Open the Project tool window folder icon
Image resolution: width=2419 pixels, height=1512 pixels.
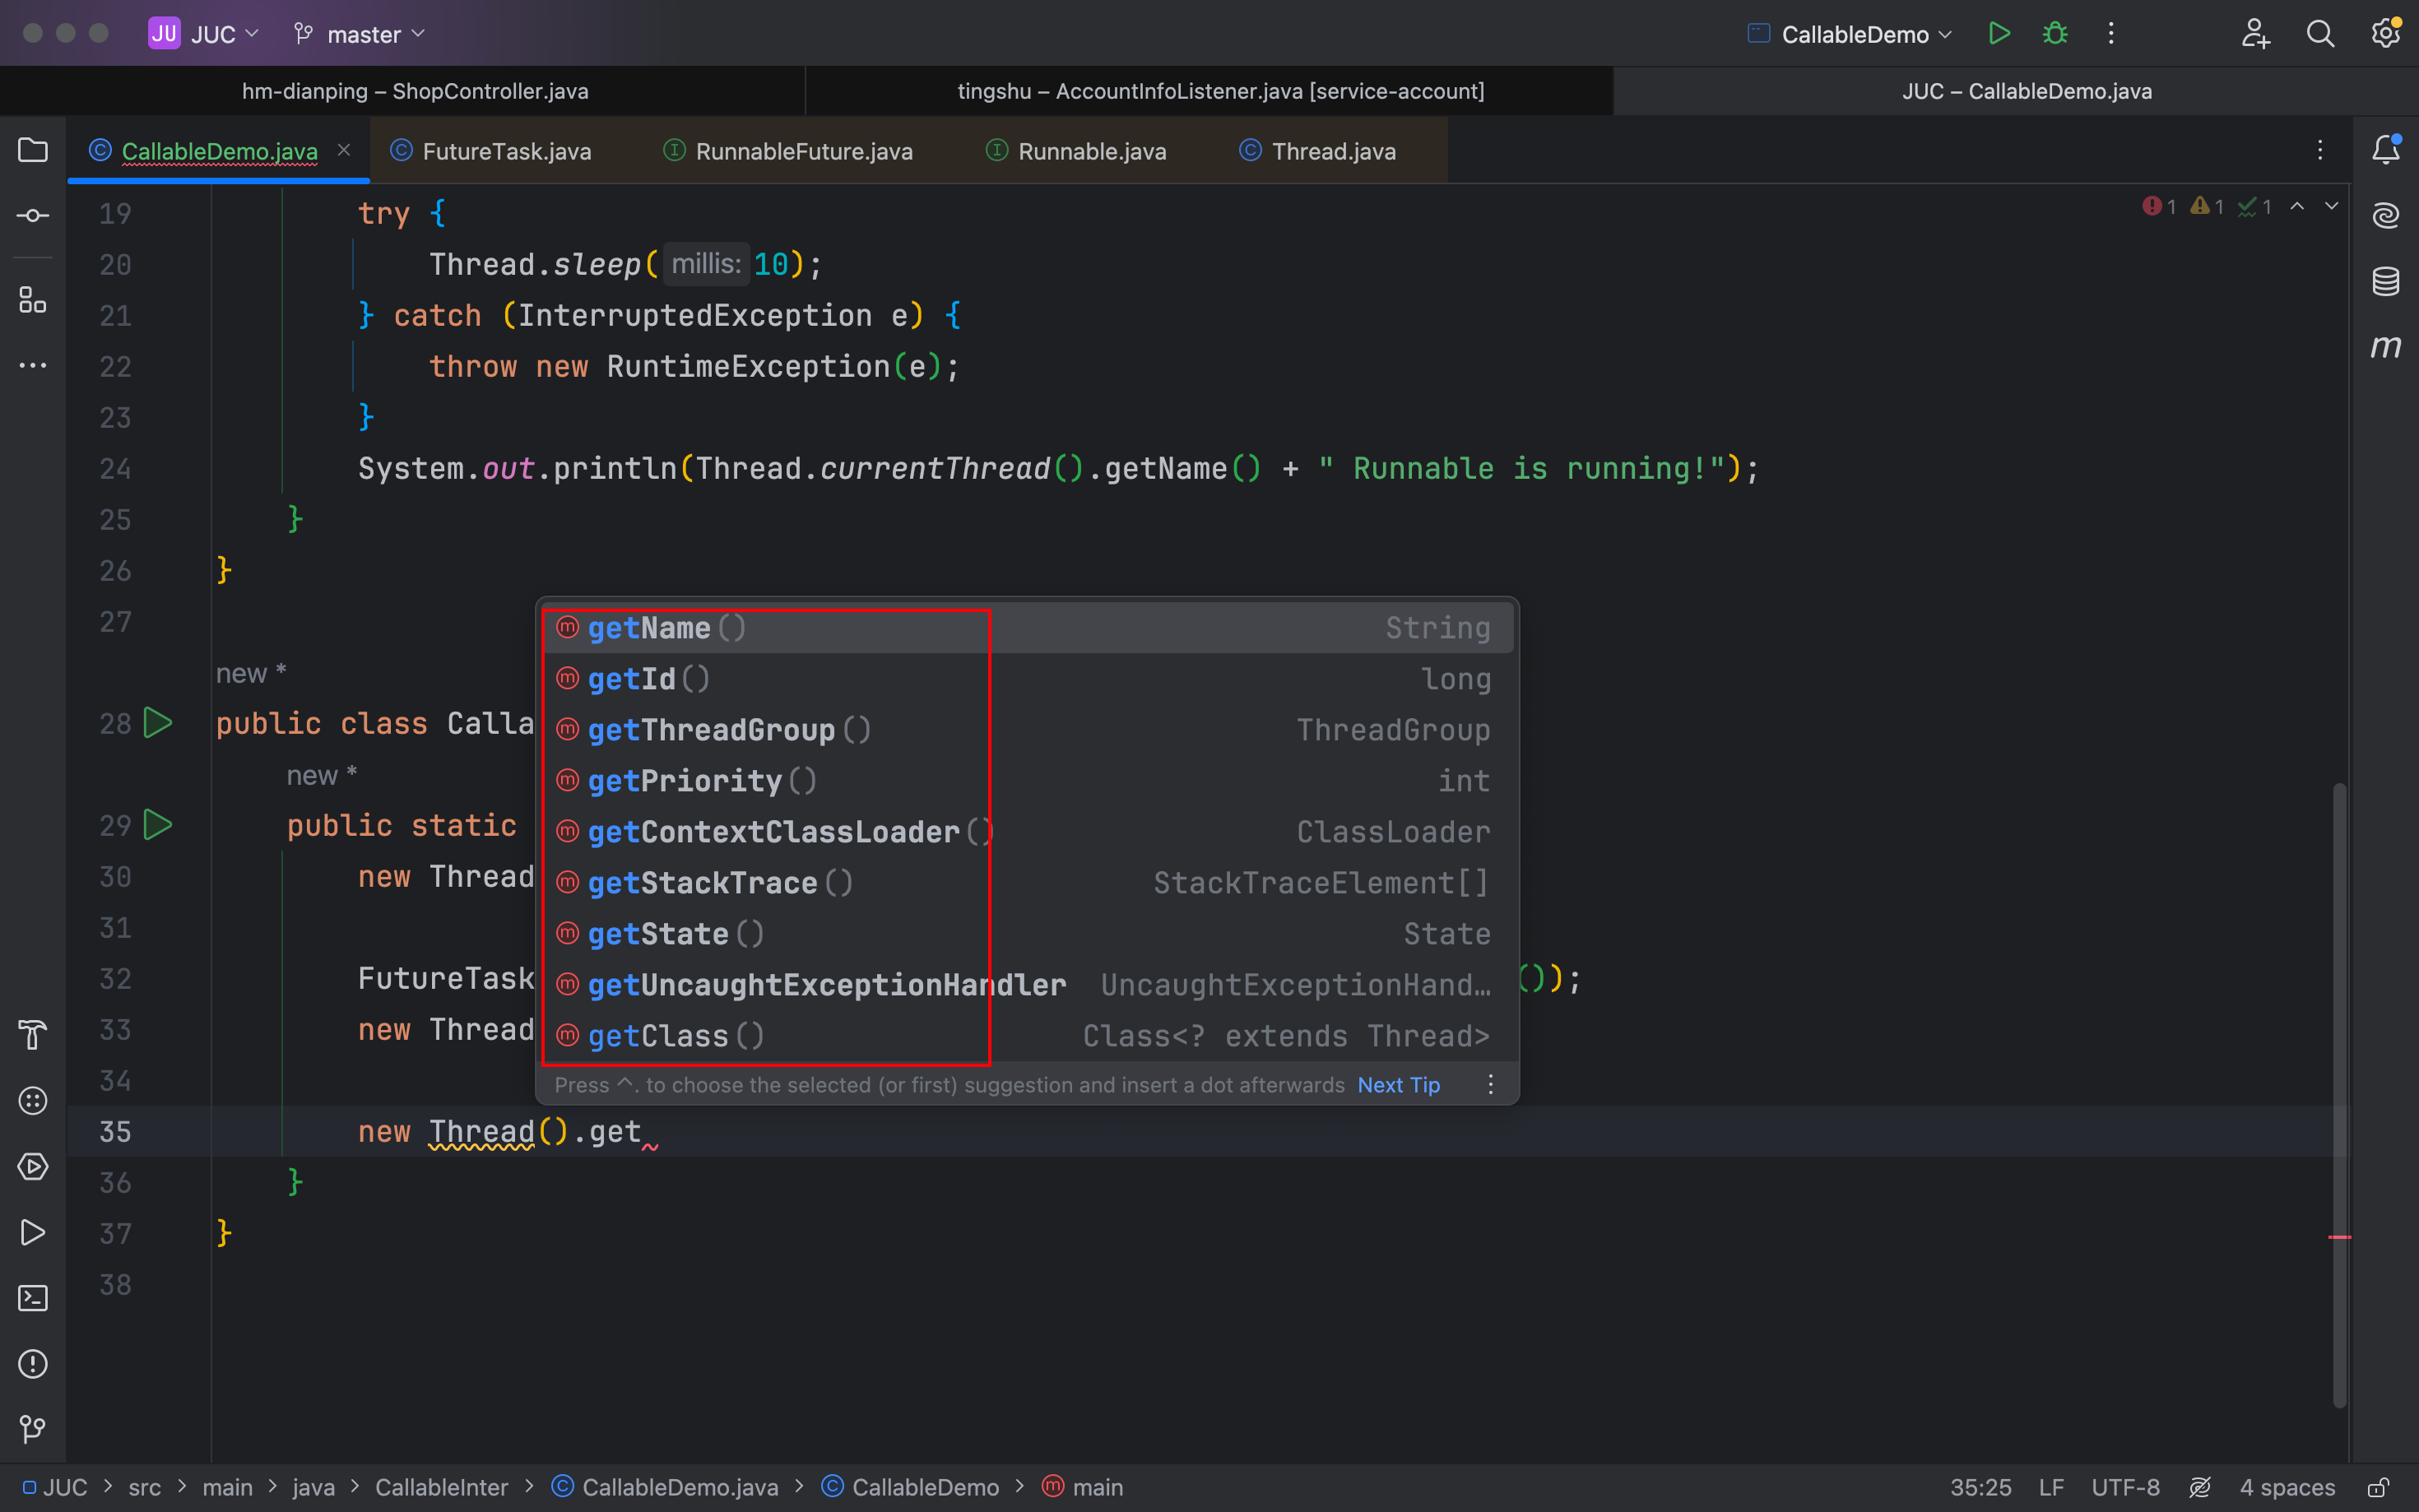(33, 150)
